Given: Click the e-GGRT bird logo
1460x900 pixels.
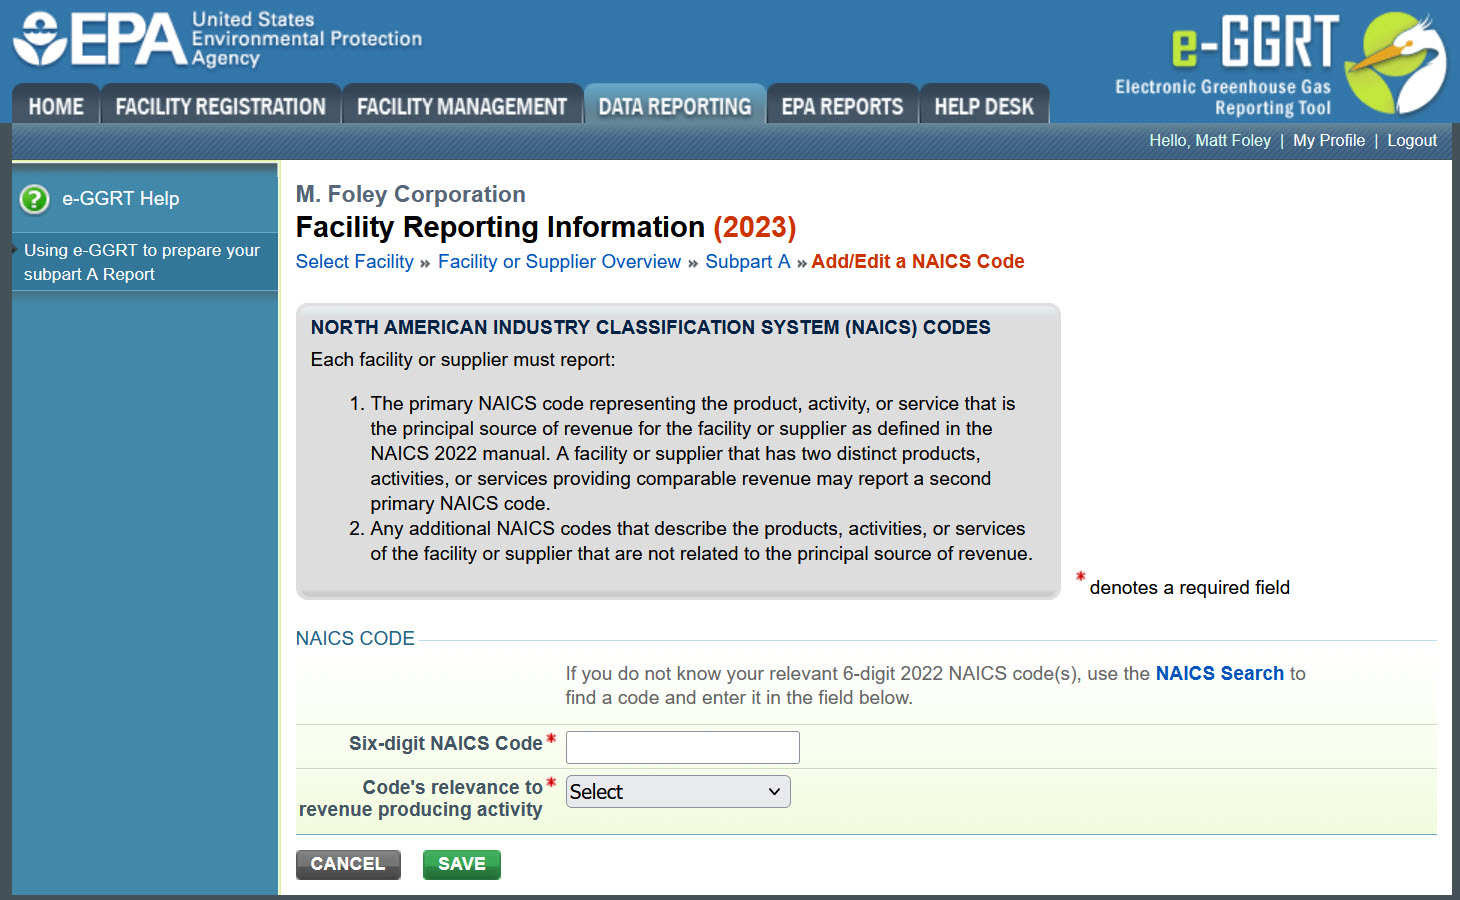Looking at the screenshot, I should tap(1395, 62).
